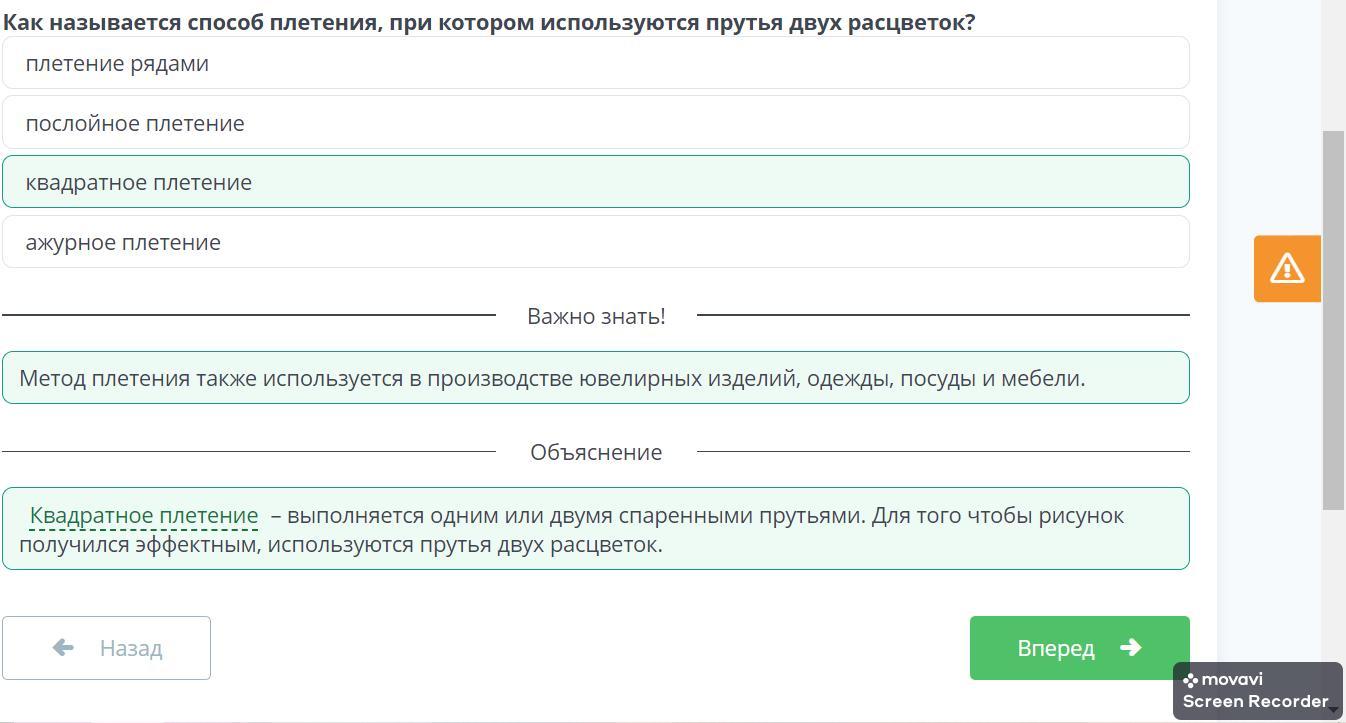Click the "Объяснение" section heading
This screenshot has width=1346, height=723.
pos(596,452)
